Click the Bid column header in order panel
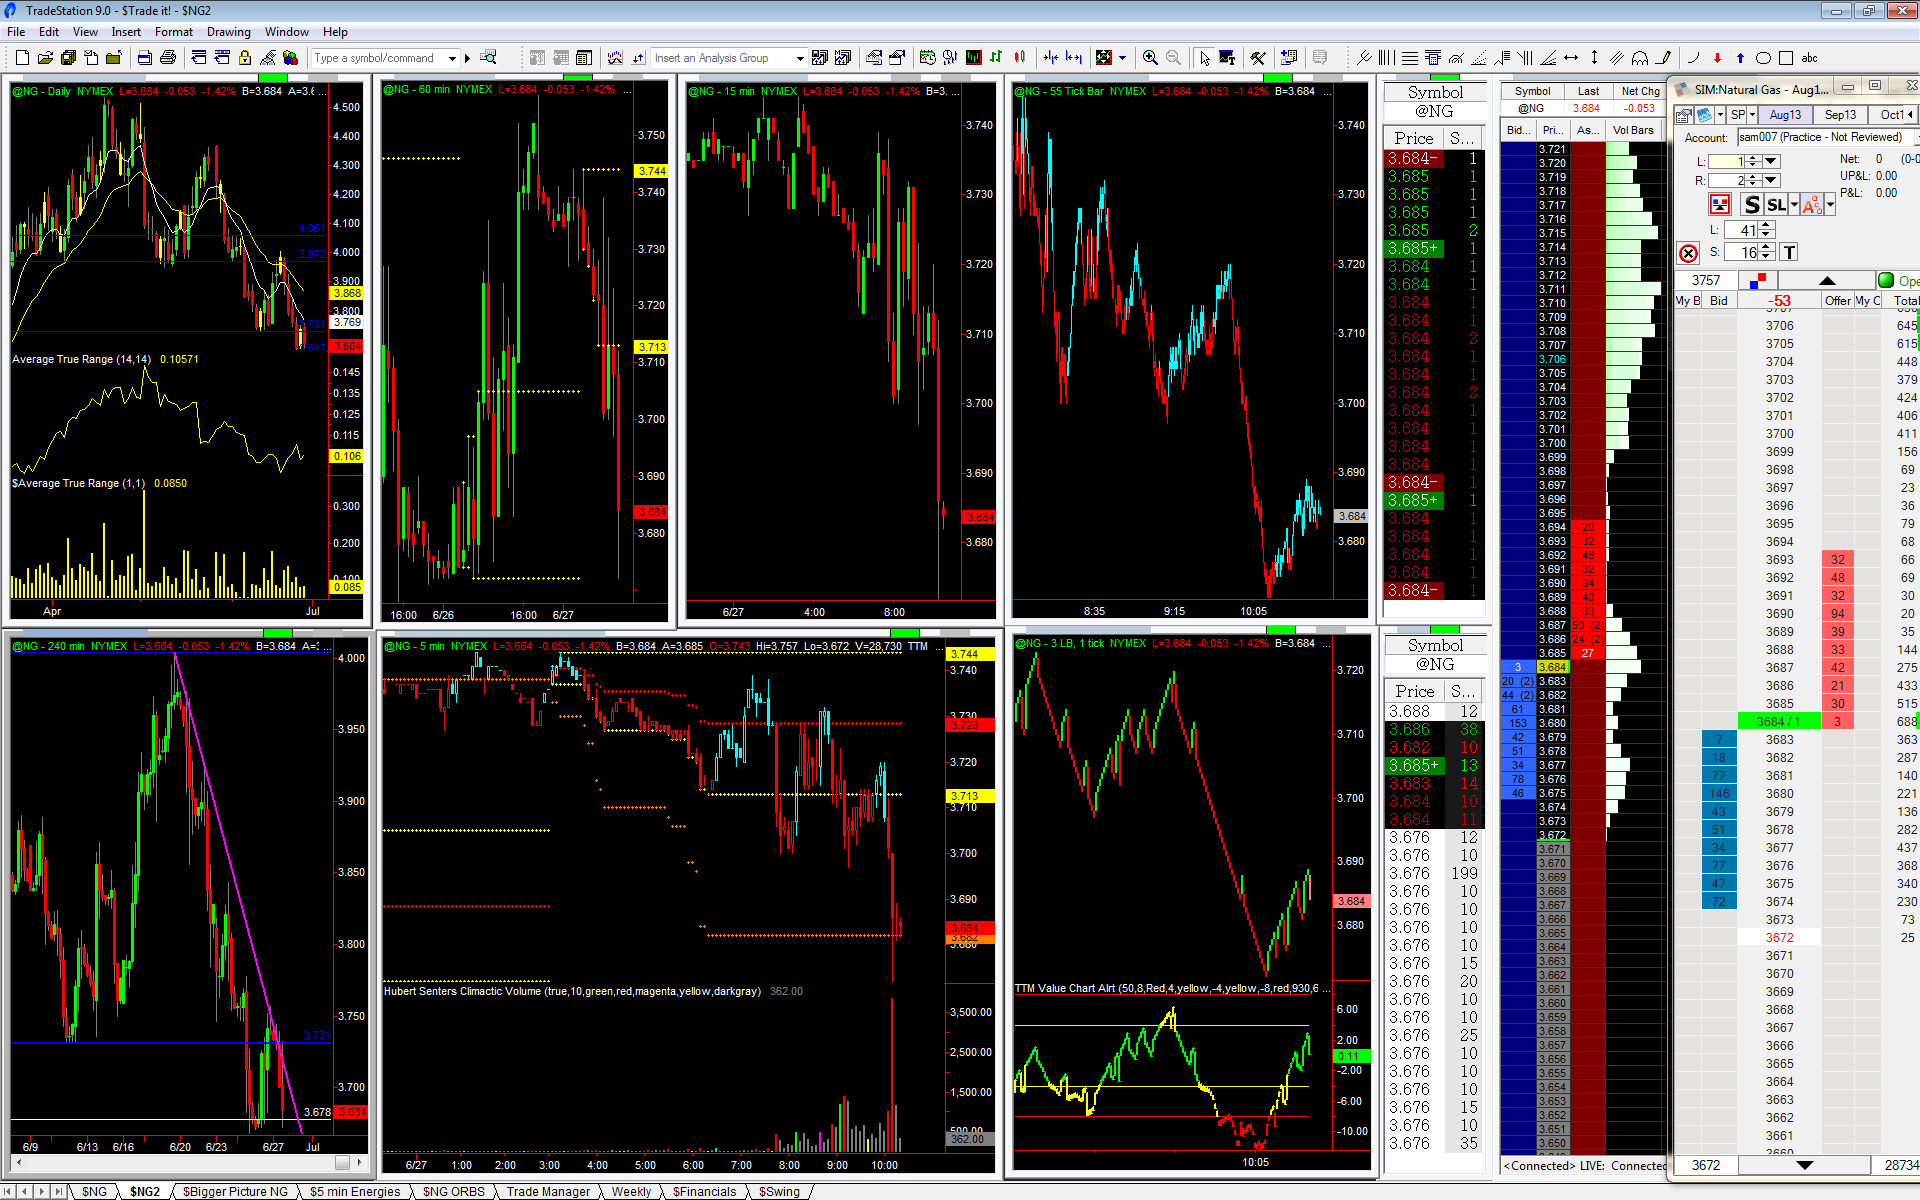The height and width of the screenshot is (1200, 1920). (x=1719, y=301)
